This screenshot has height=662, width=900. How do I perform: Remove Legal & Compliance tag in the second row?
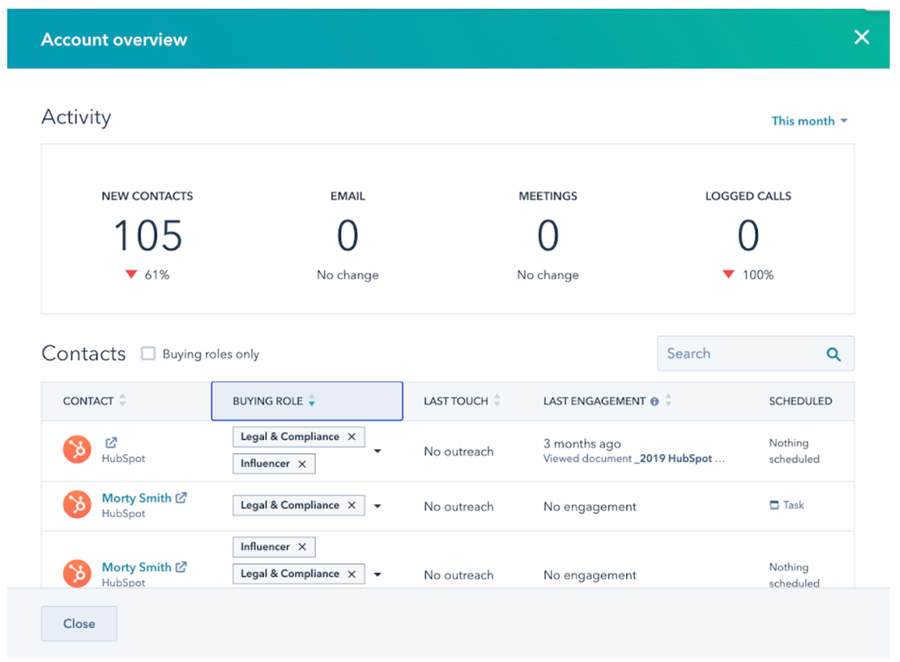(x=351, y=506)
